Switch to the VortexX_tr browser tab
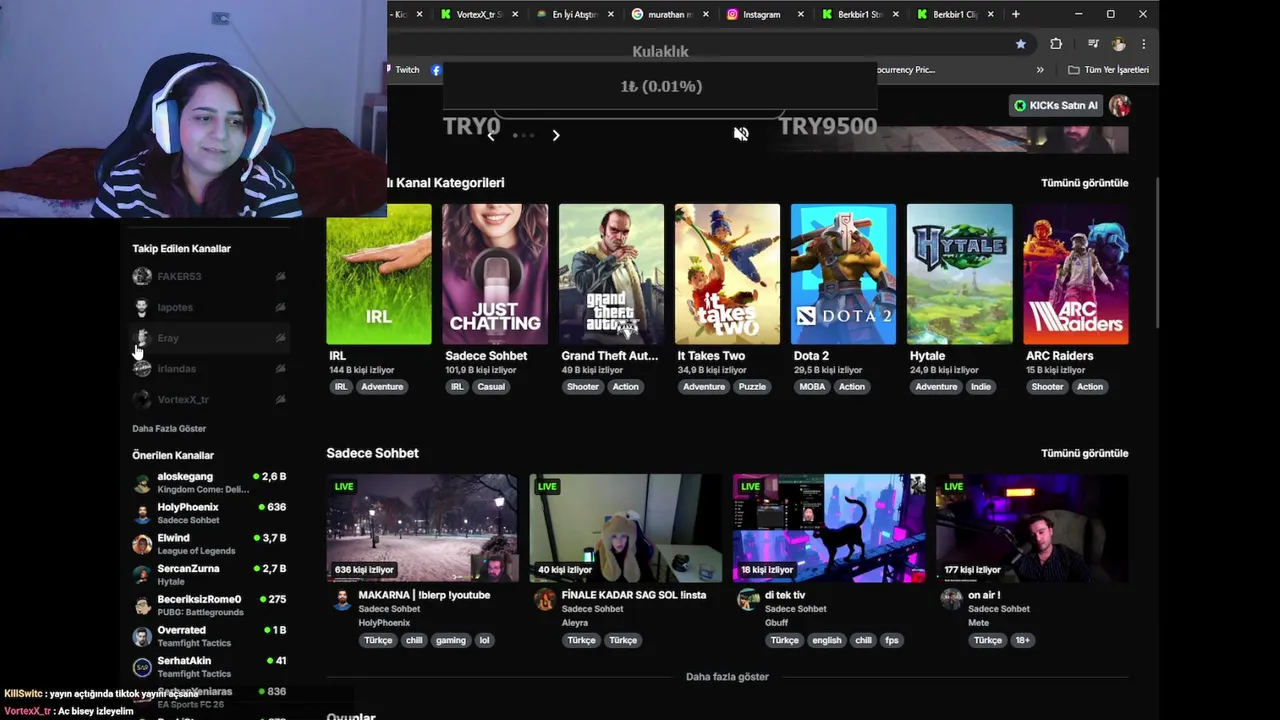 tap(477, 14)
